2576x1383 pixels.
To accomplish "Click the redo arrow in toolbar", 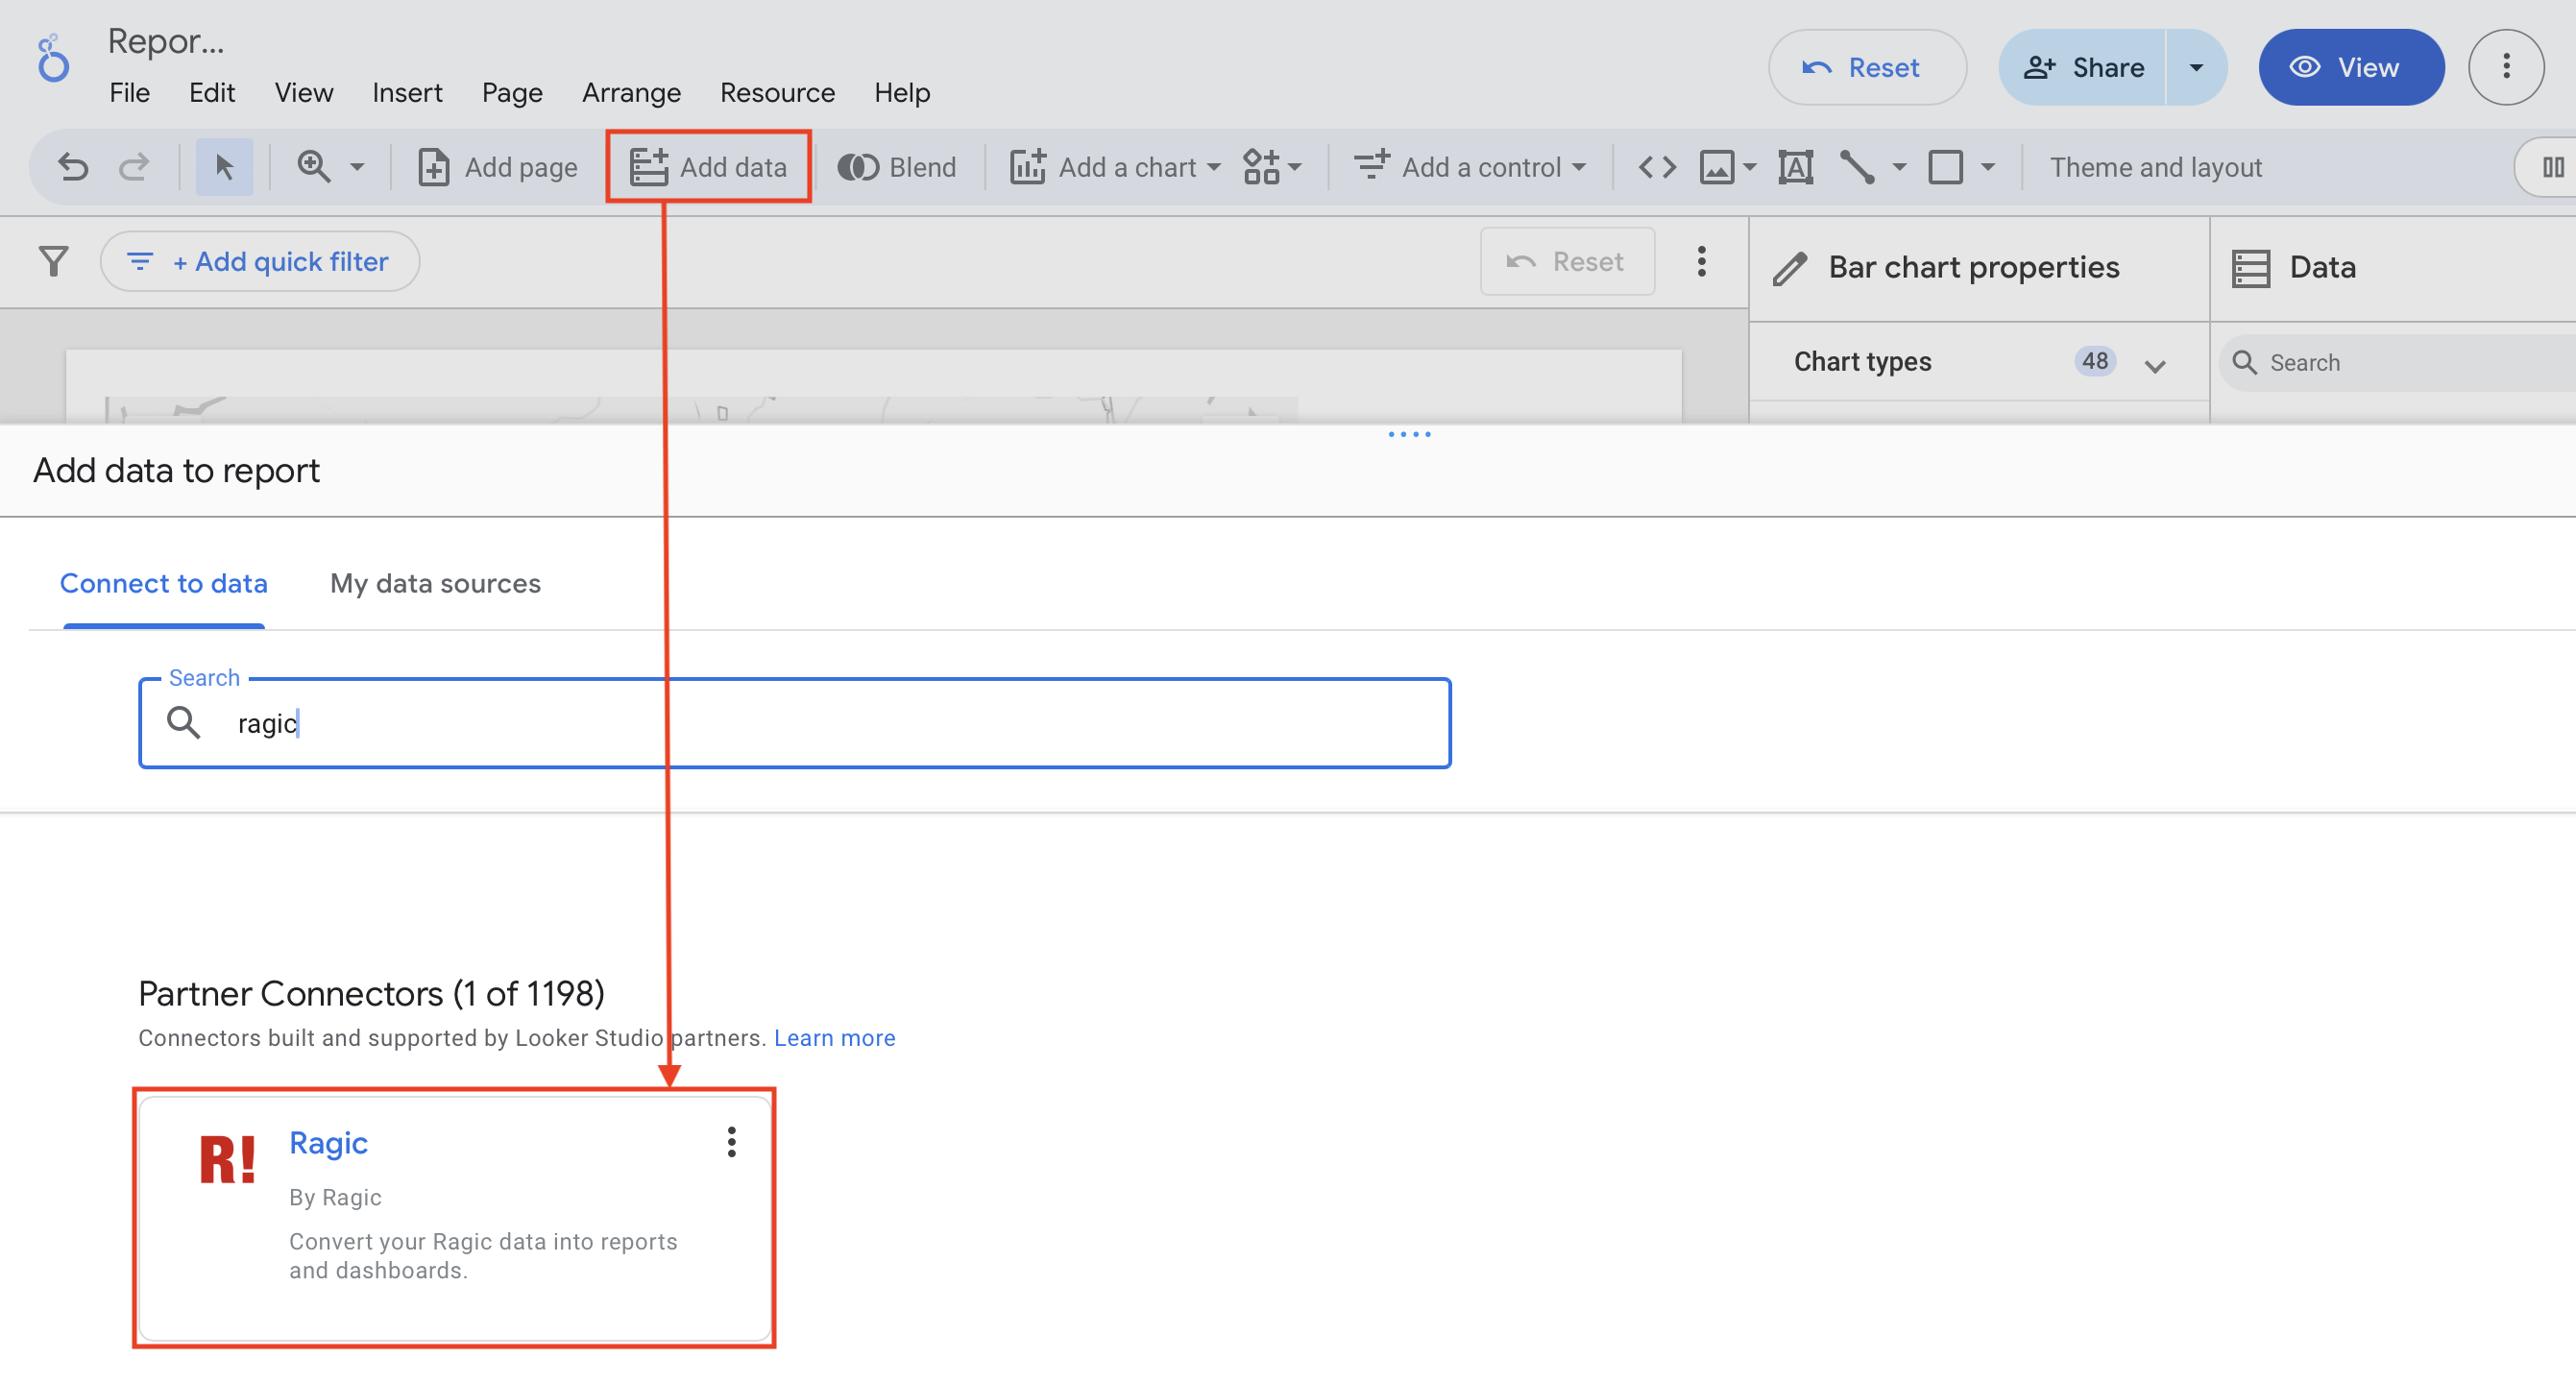I will [x=134, y=167].
